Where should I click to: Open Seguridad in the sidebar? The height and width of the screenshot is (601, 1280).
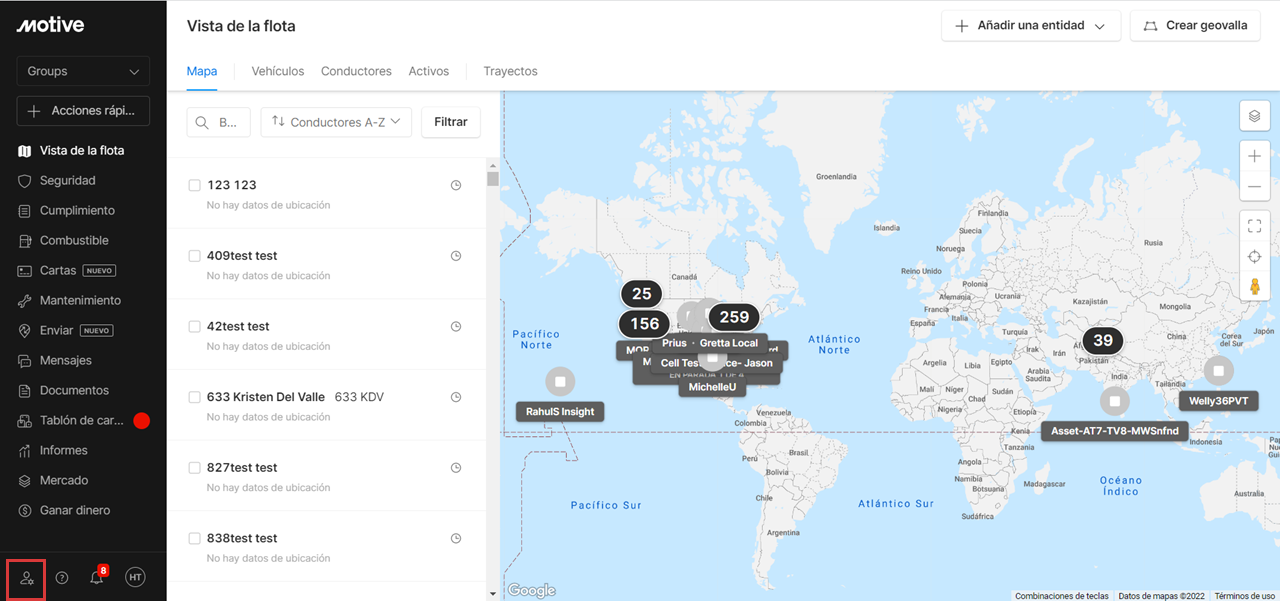pyautogui.click(x=68, y=181)
